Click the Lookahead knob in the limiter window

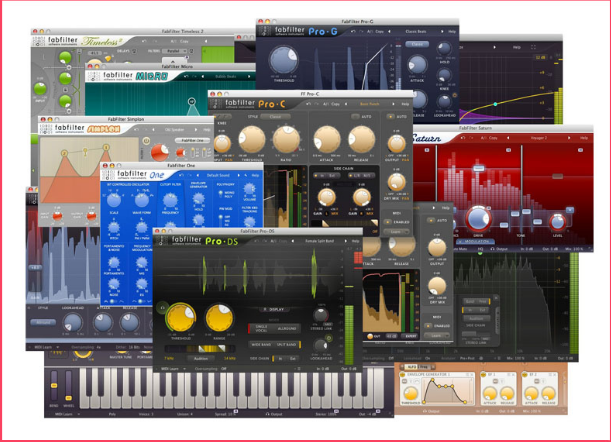coord(72,323)
